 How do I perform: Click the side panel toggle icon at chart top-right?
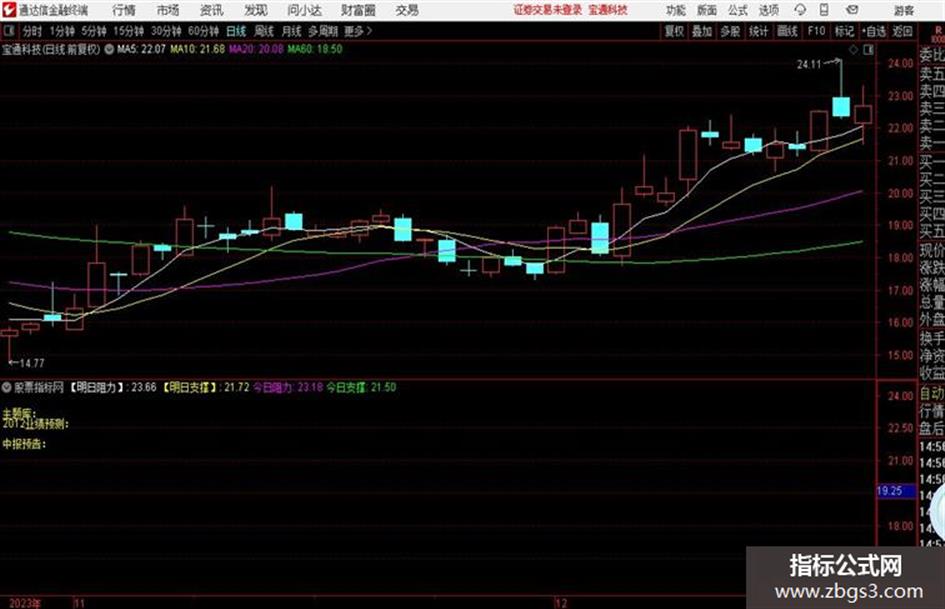pos(868,50)
